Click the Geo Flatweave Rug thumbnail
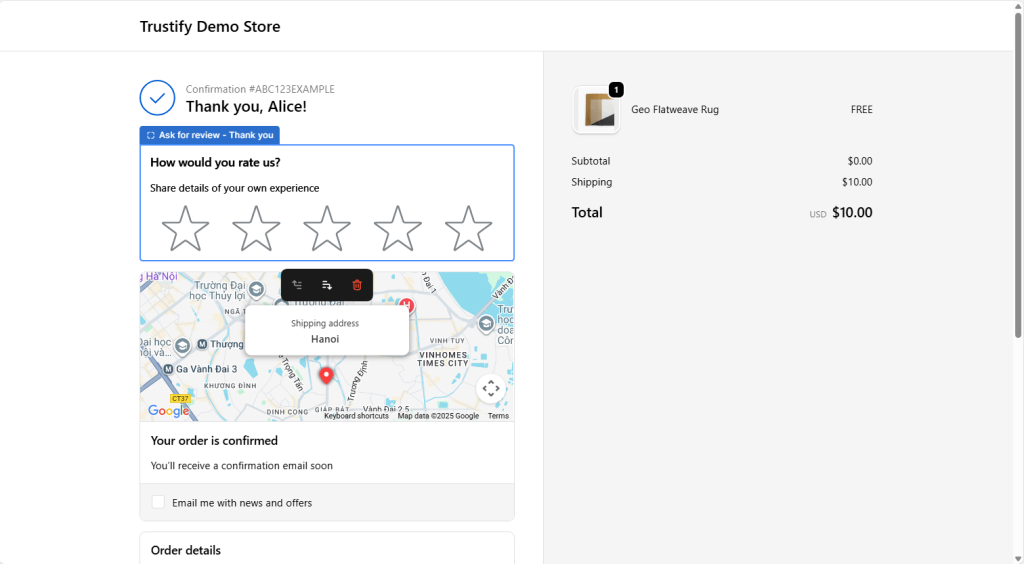This screenshot has width=1024, height=564. coord(597,110)
